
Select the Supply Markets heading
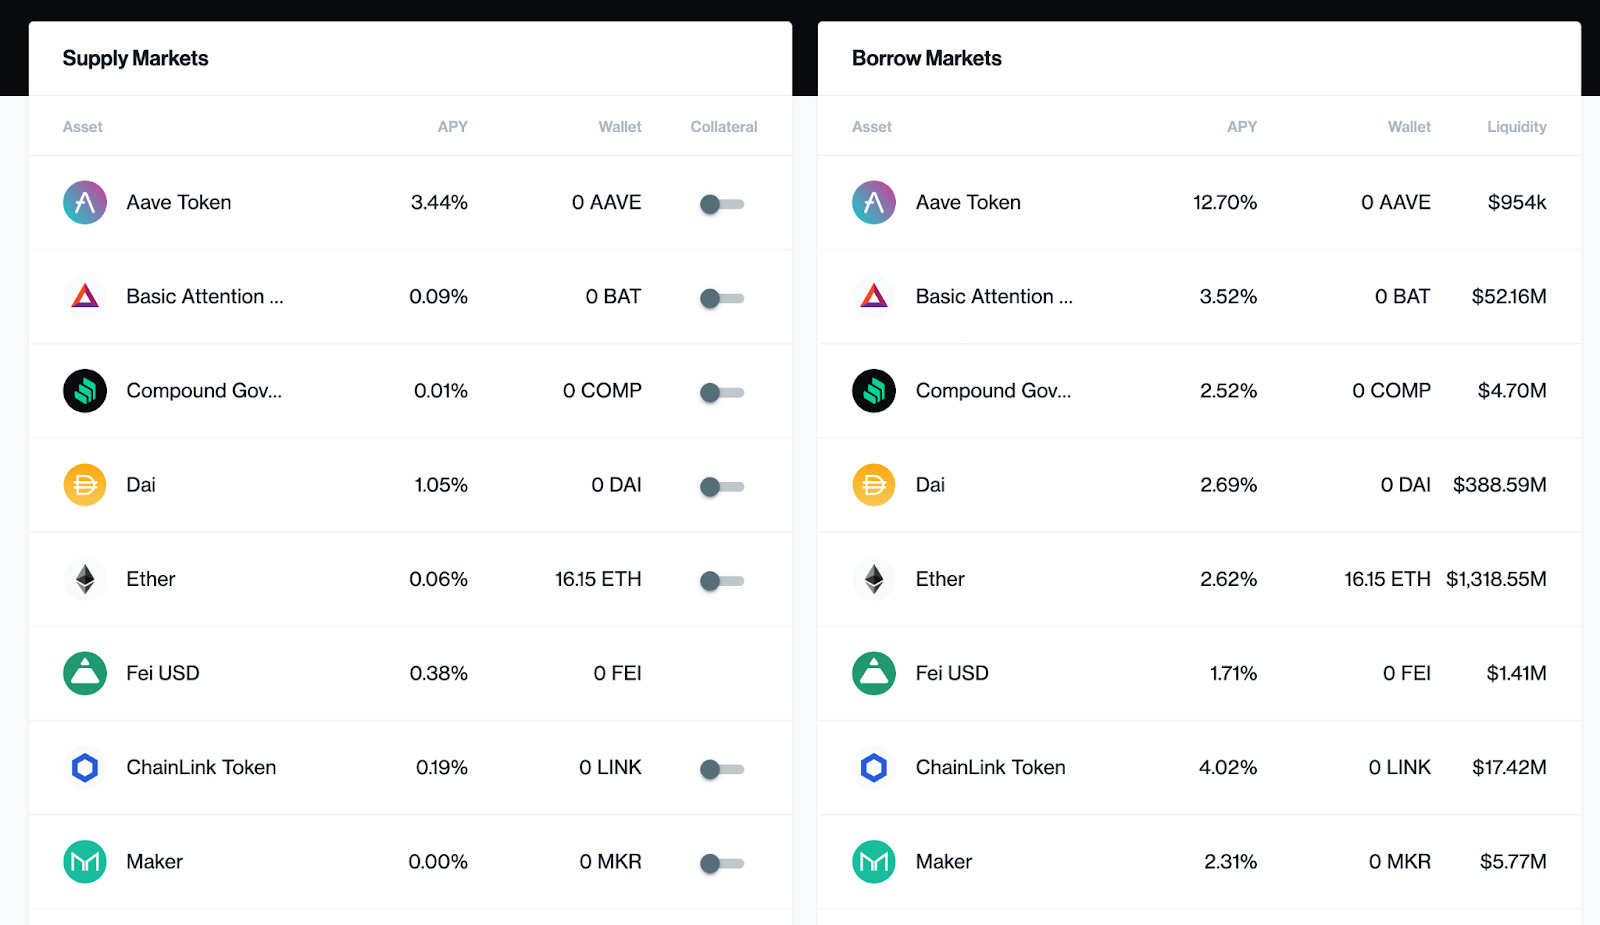click(x=135, y=58)
